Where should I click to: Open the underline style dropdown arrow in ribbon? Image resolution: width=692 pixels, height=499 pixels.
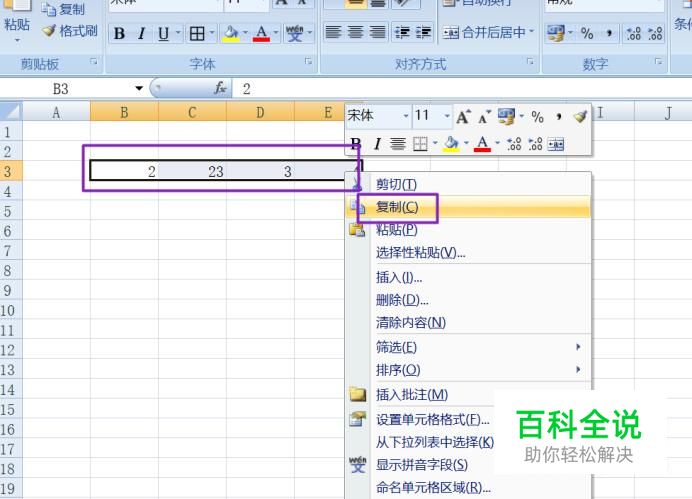[x=178, y=33]
